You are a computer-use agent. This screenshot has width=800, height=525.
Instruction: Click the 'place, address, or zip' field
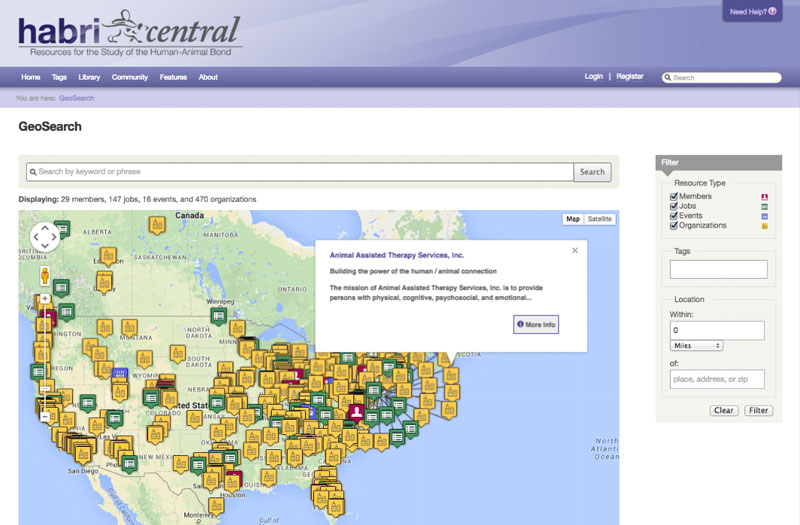coord(717,379)
